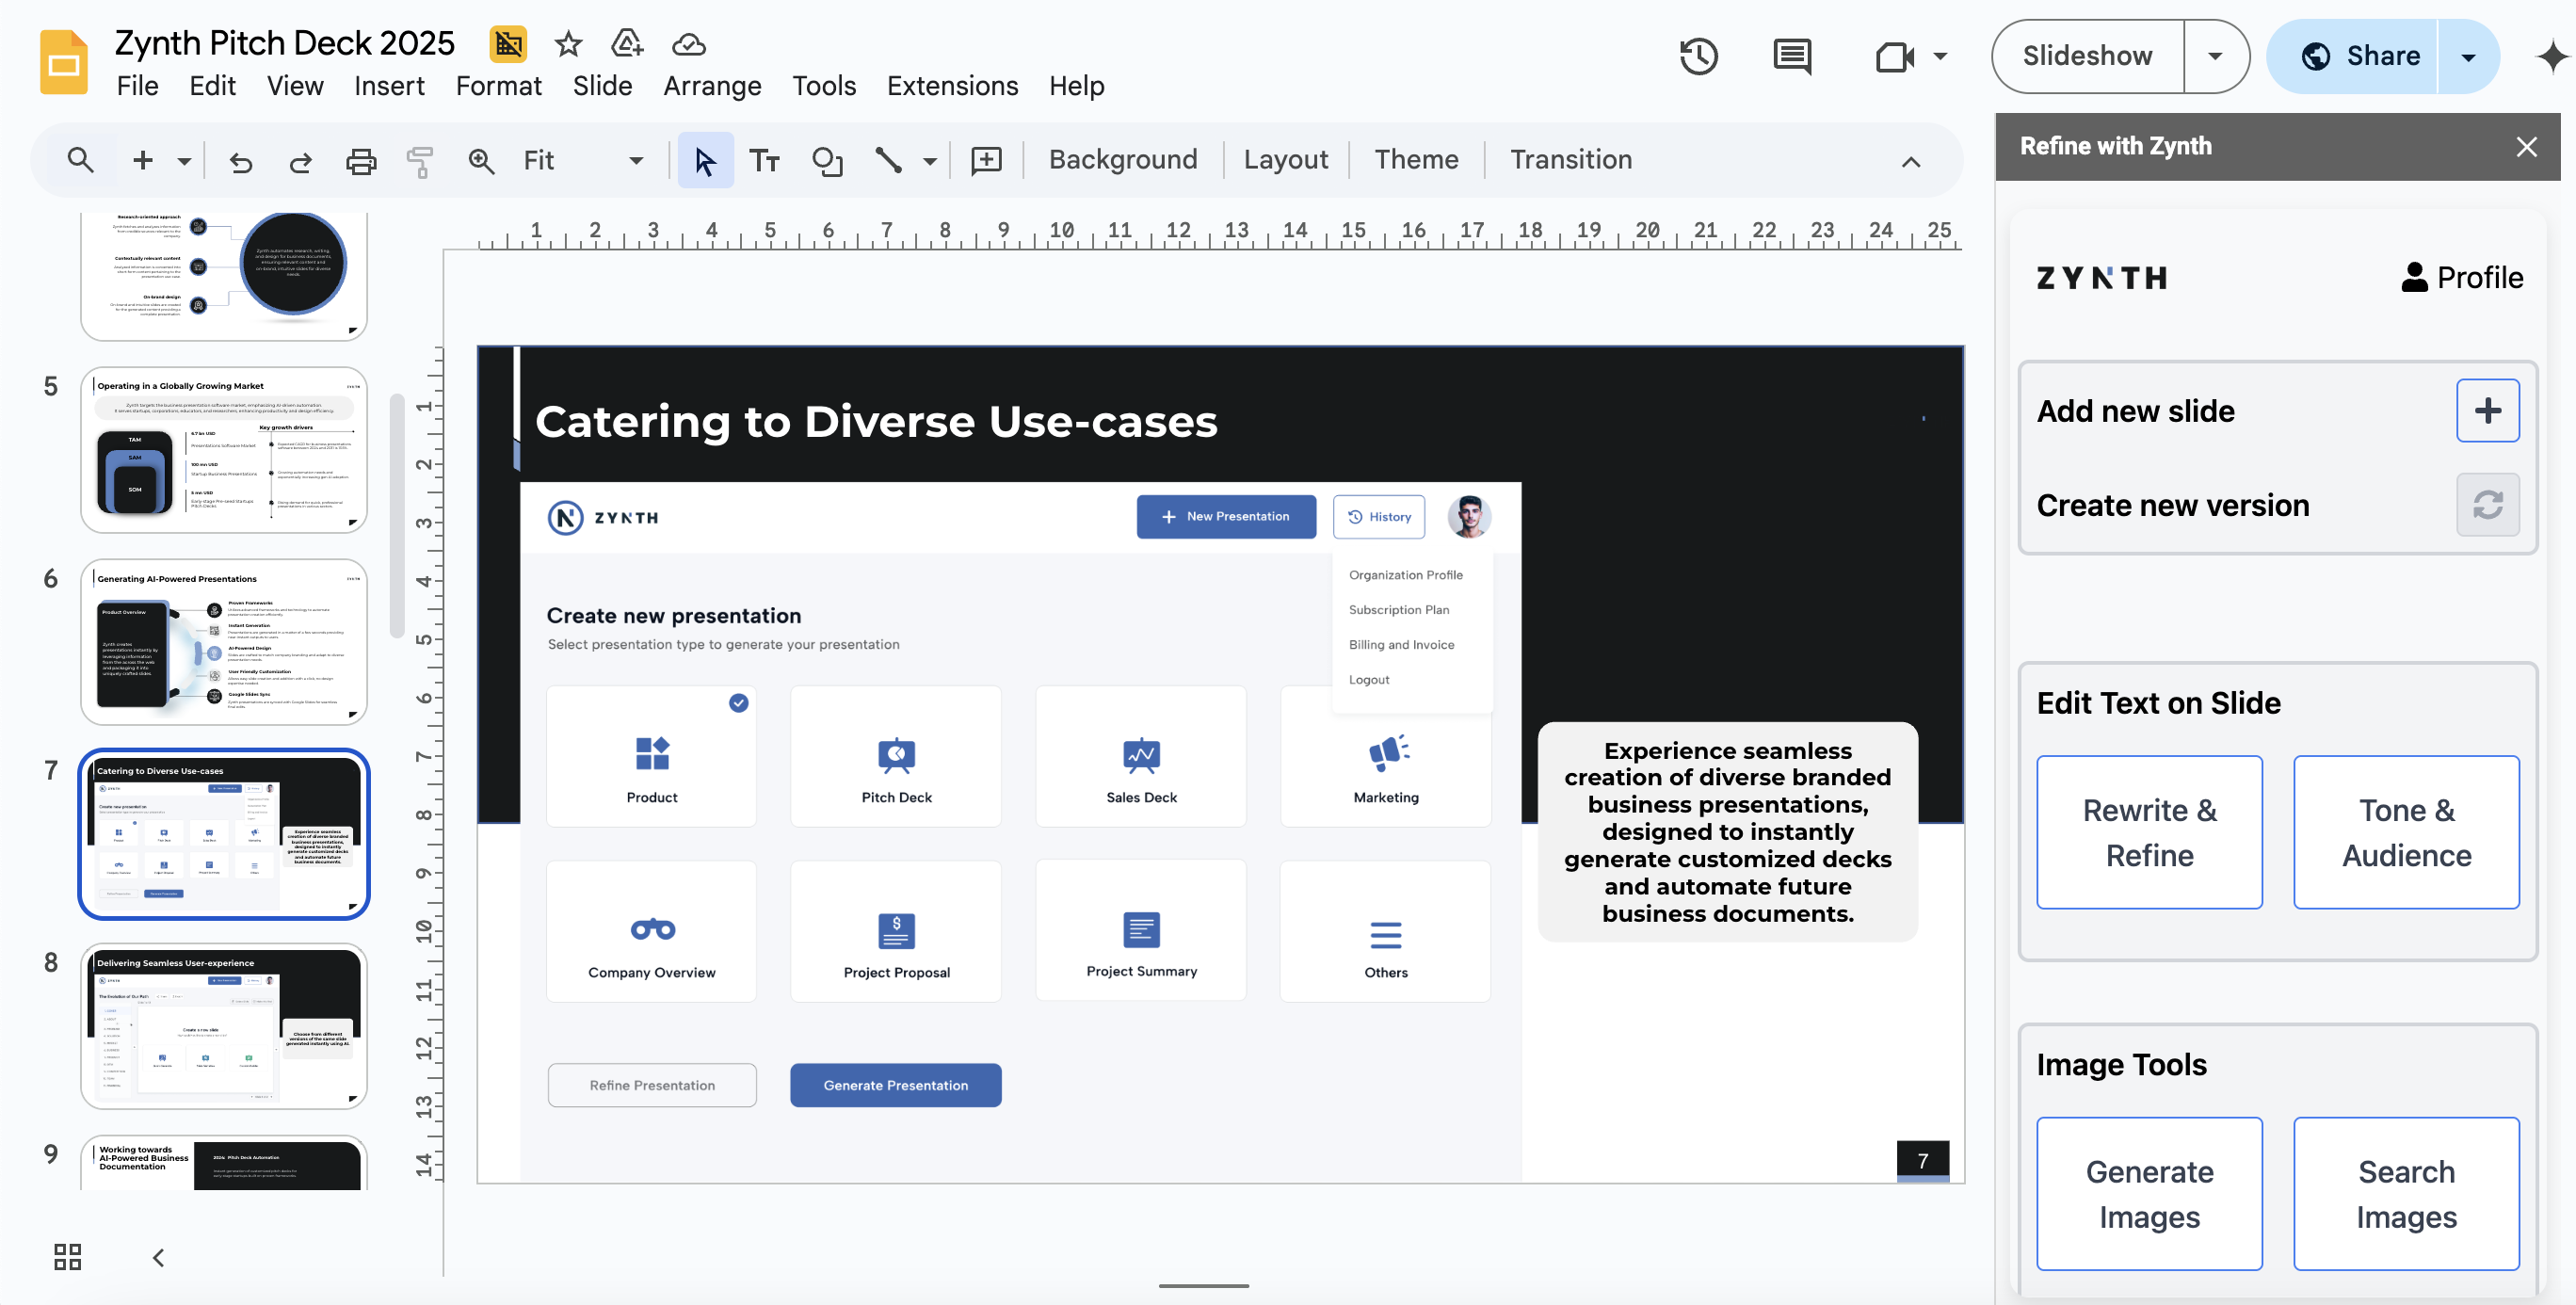Click the add comment toolbar icon
The width and height of the screenshot is (2576, 1305).
pyautogui.click(x=986, y=161)
